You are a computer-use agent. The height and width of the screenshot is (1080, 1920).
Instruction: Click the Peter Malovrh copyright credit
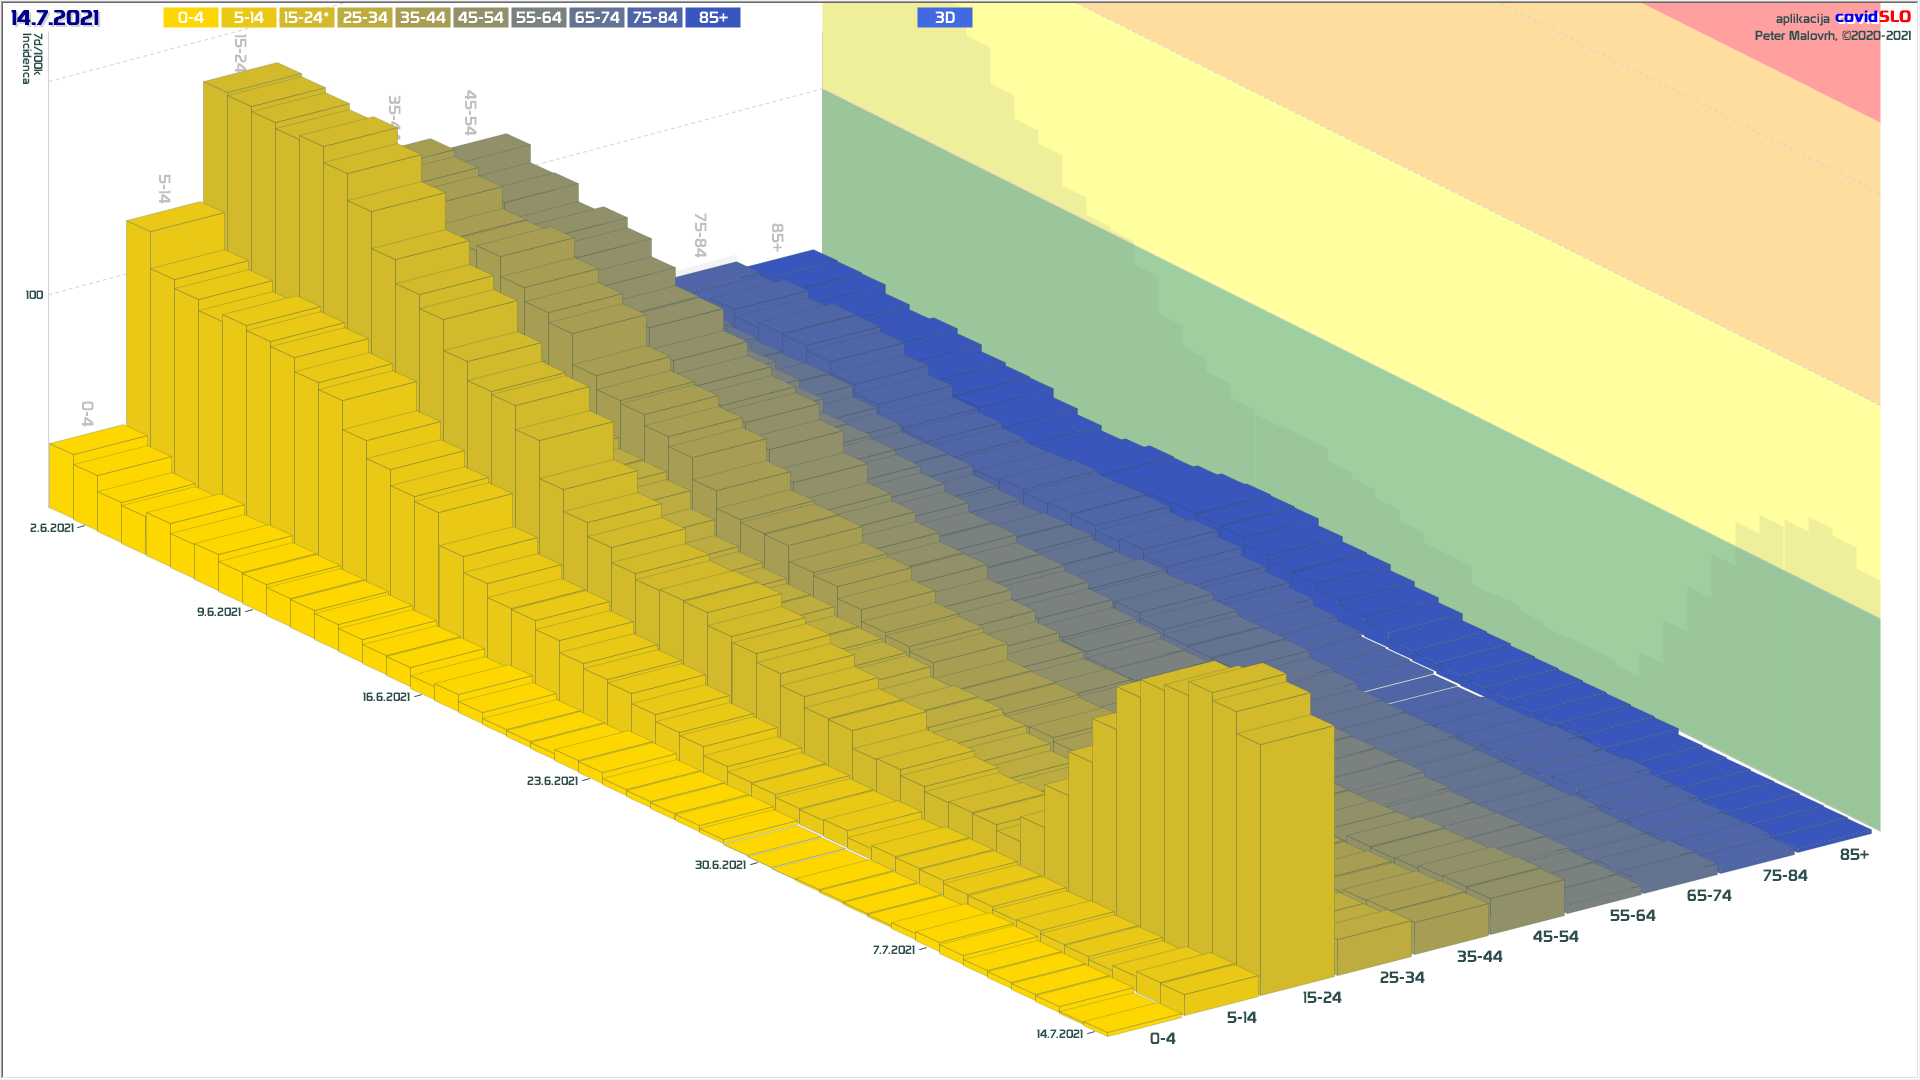1832,36
